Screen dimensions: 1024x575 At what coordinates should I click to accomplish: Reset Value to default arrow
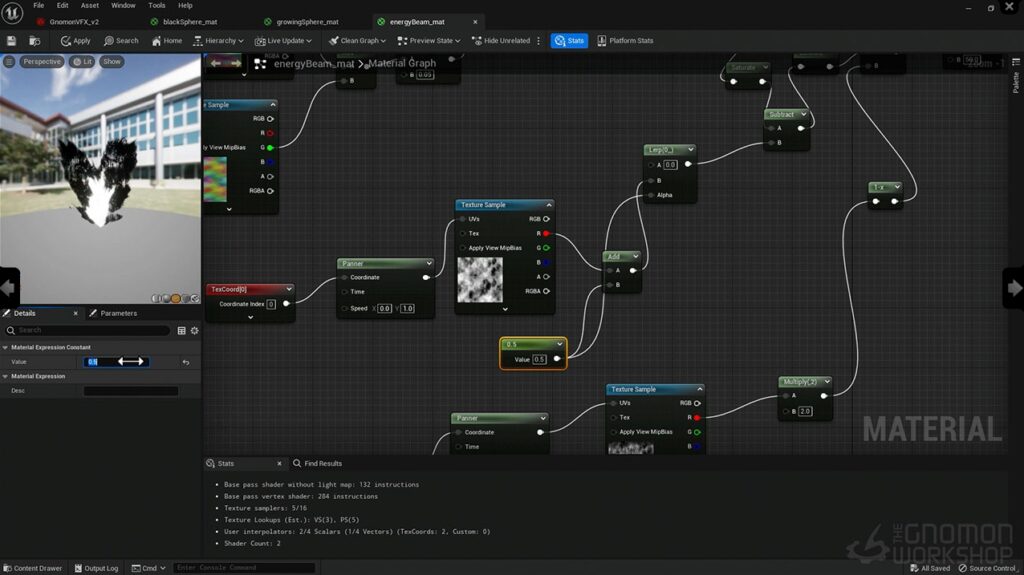pos(186,362)
